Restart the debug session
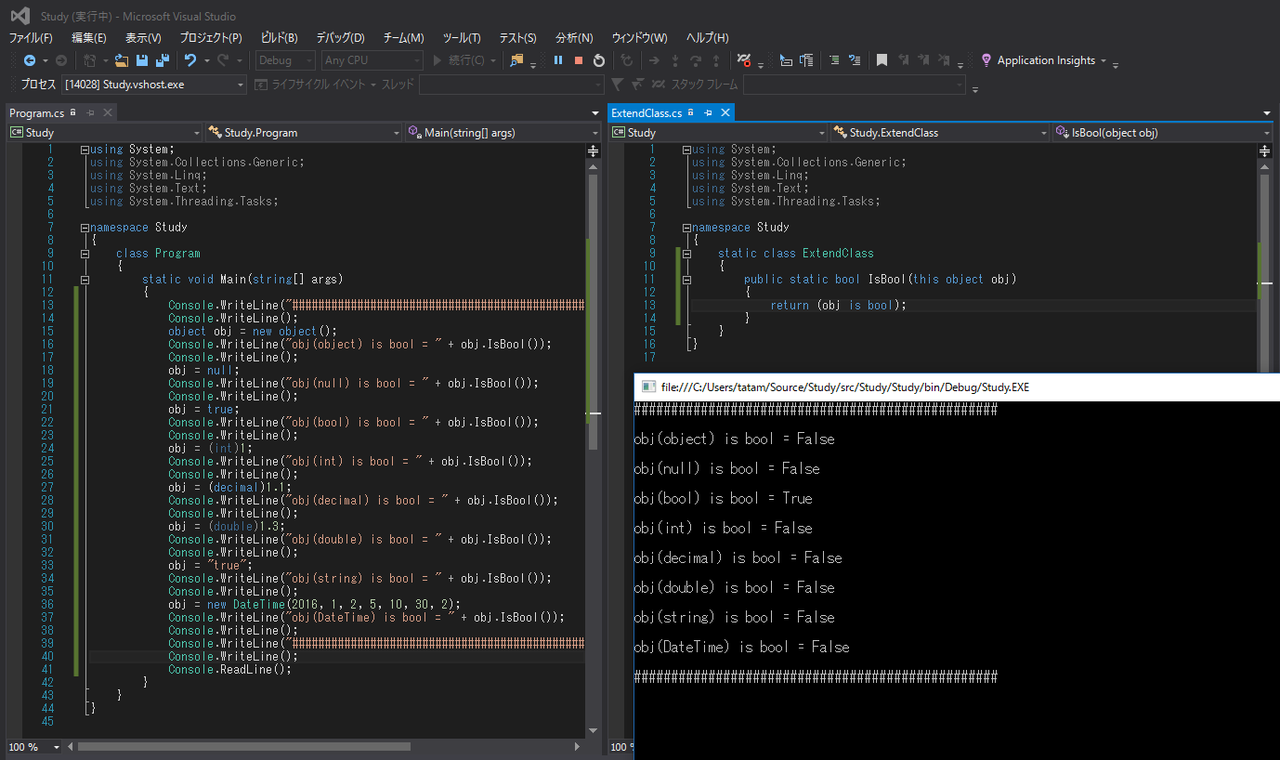This screenshot has height=760, width=1280. point(599,61)
